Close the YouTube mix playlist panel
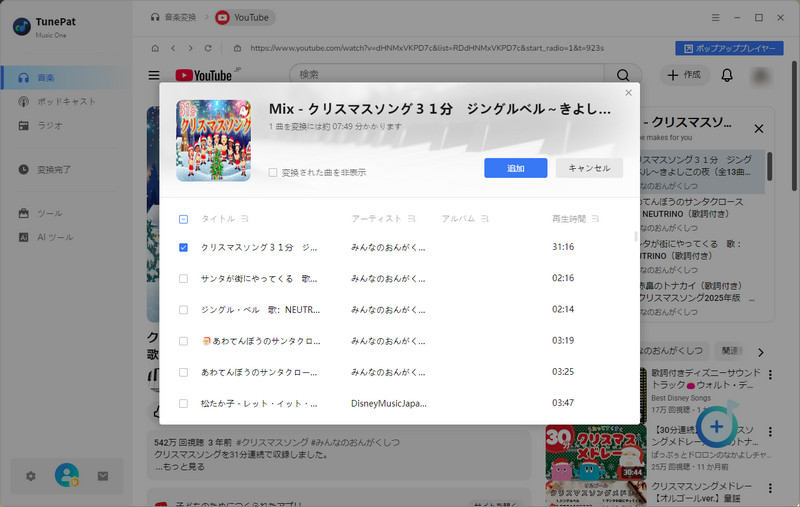Image resolution: width=800 pixels, height=507 pixels. [x=759, y=129]
